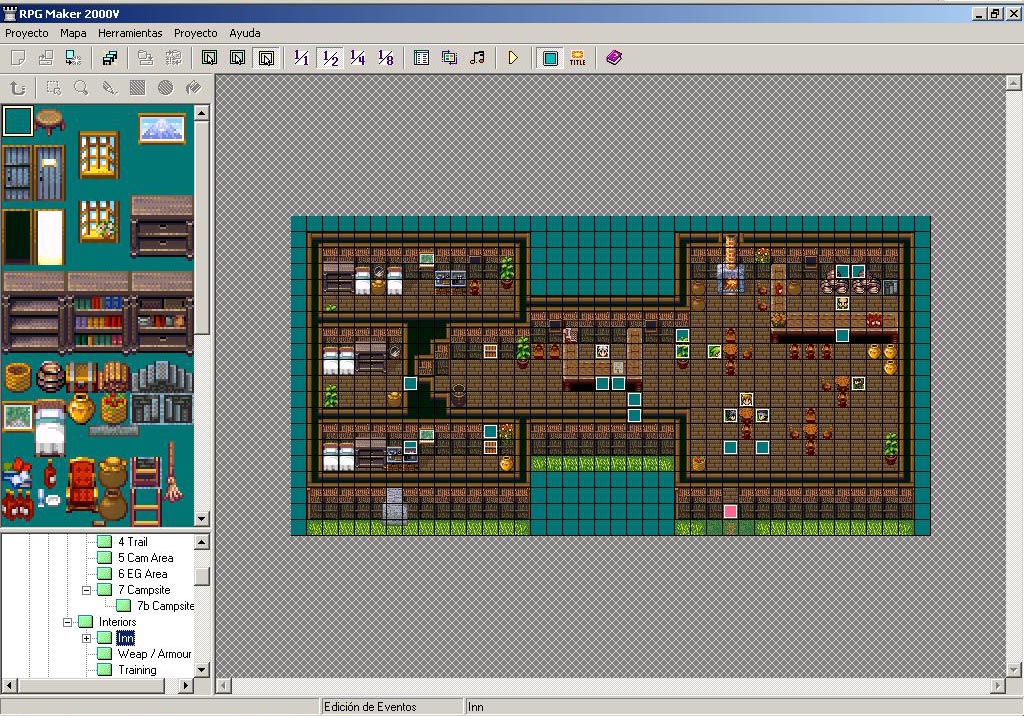Click the Close Project toolbar icon

(74, 58)
